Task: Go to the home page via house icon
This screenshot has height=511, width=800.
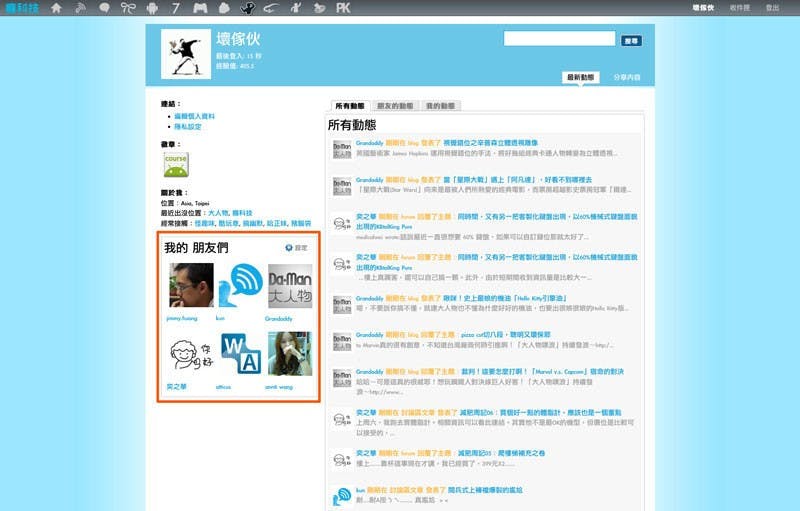Action: (56, 8)
